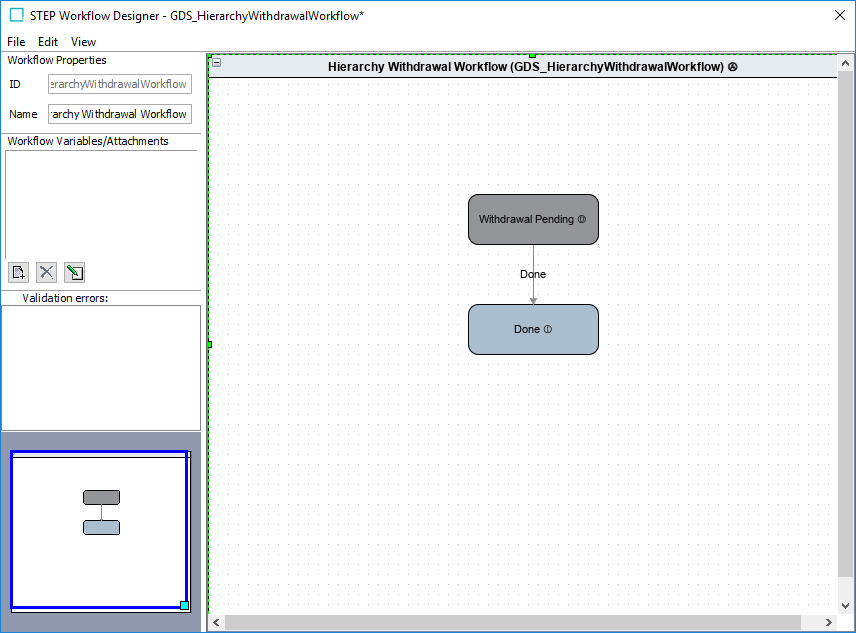Click the edit variable pencil icon
Viewport: 856px width, 633px height.
[74, 272]
